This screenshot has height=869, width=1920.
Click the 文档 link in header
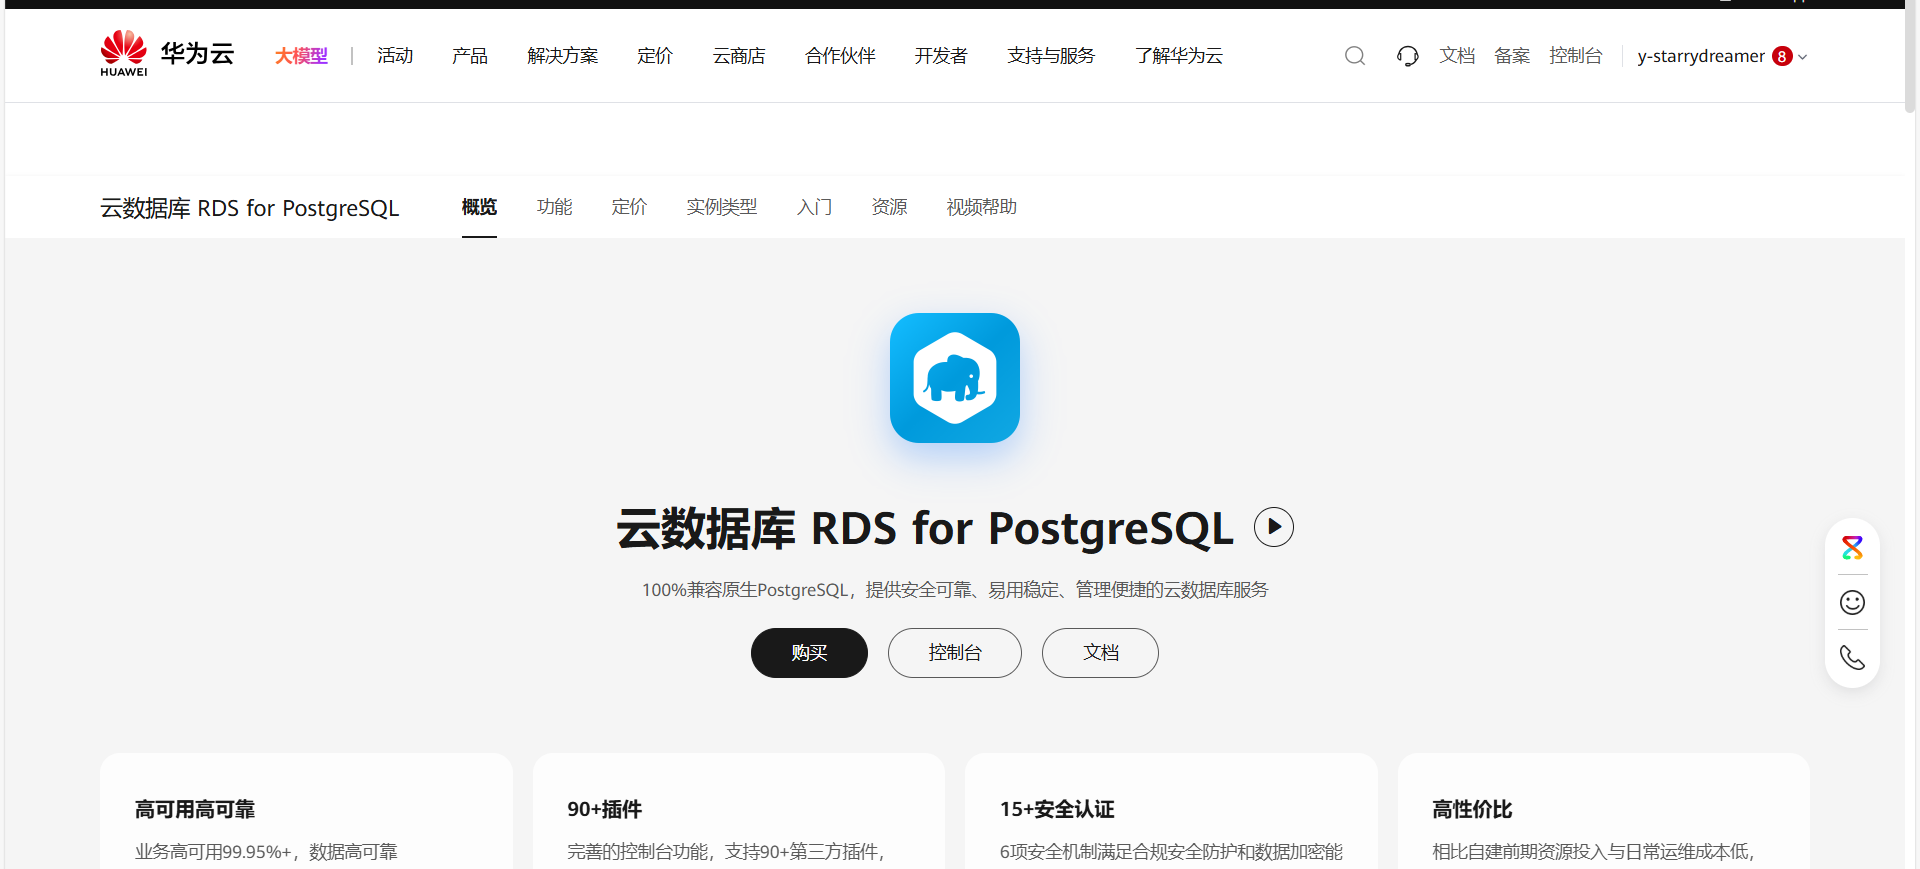(x=1457, y=56)
